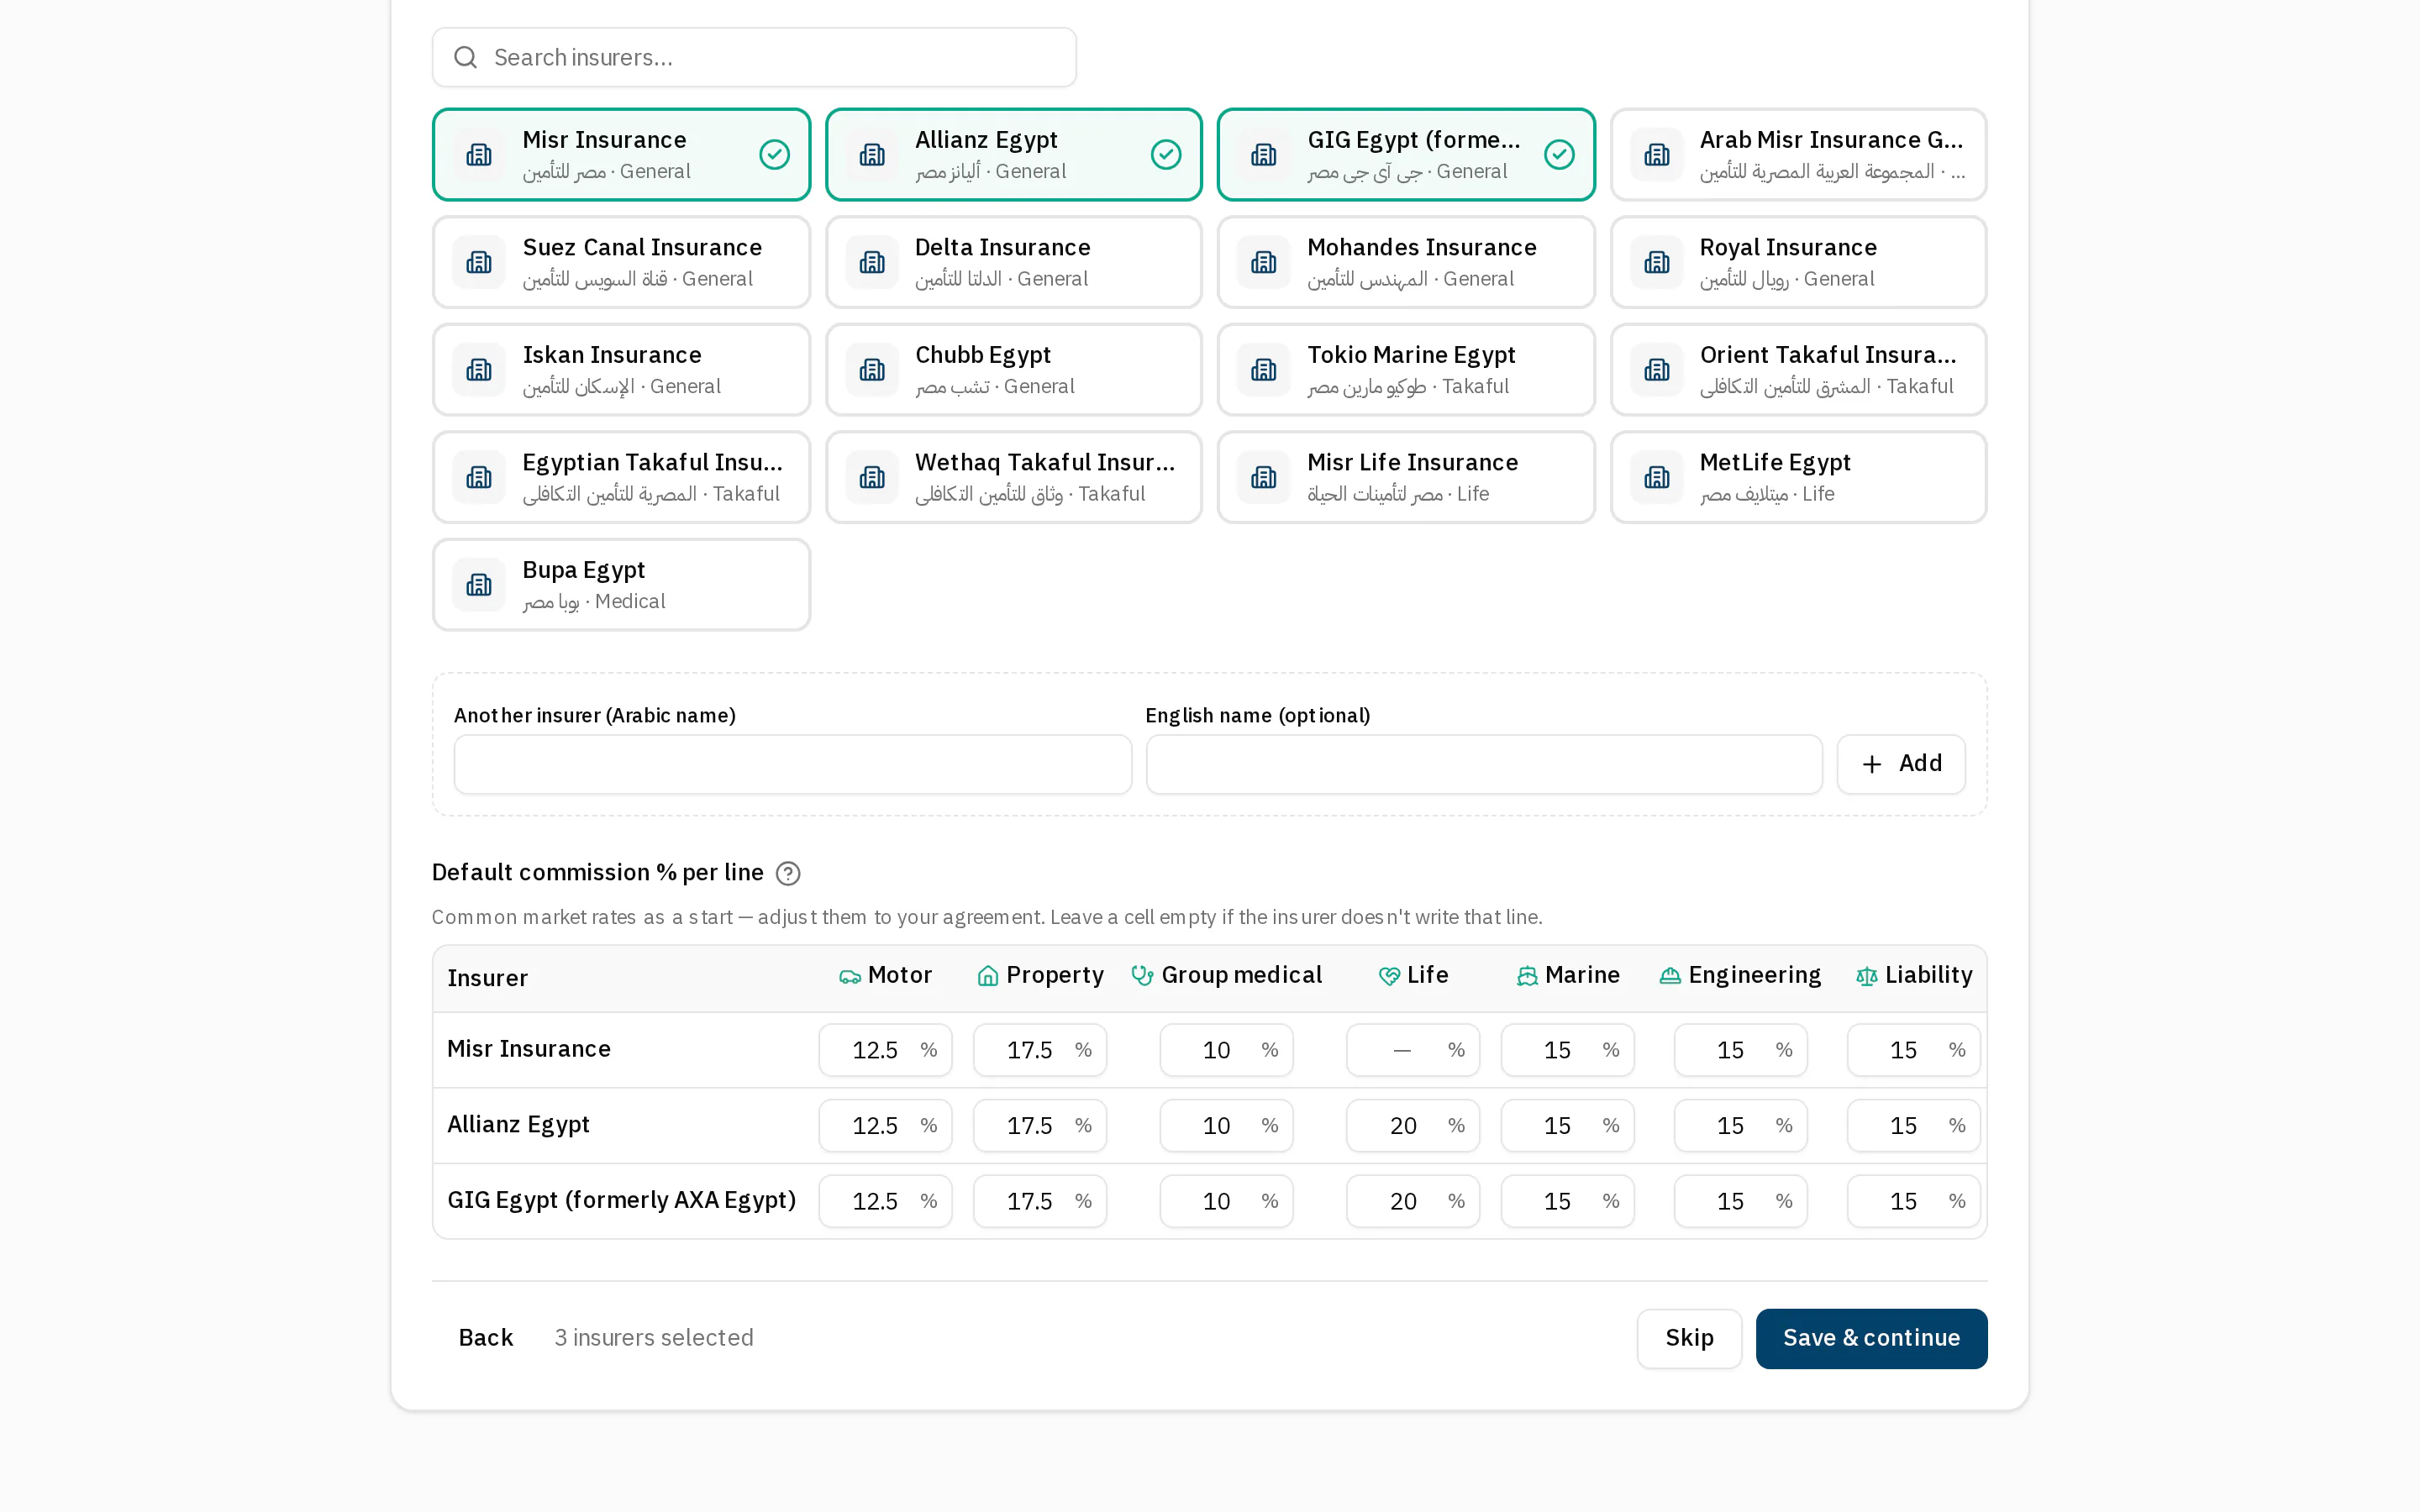2420x1512 pixels.
Task: Edit Allianz Egypt Group medical commission field
Action: click(x=1226, y=1126)
